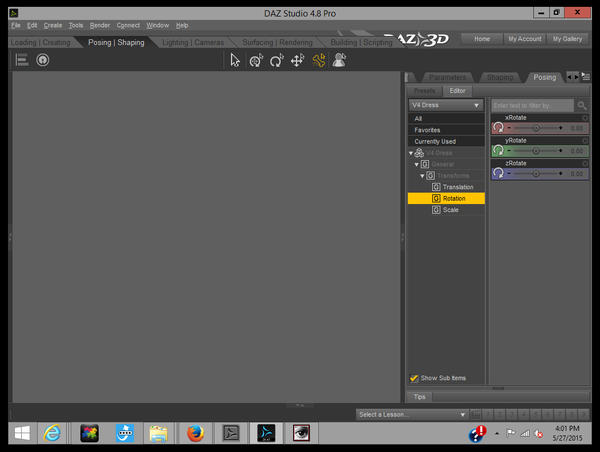Open the Parameters pane tab
This screenshot has width=600, height=452.
[447, 77]
